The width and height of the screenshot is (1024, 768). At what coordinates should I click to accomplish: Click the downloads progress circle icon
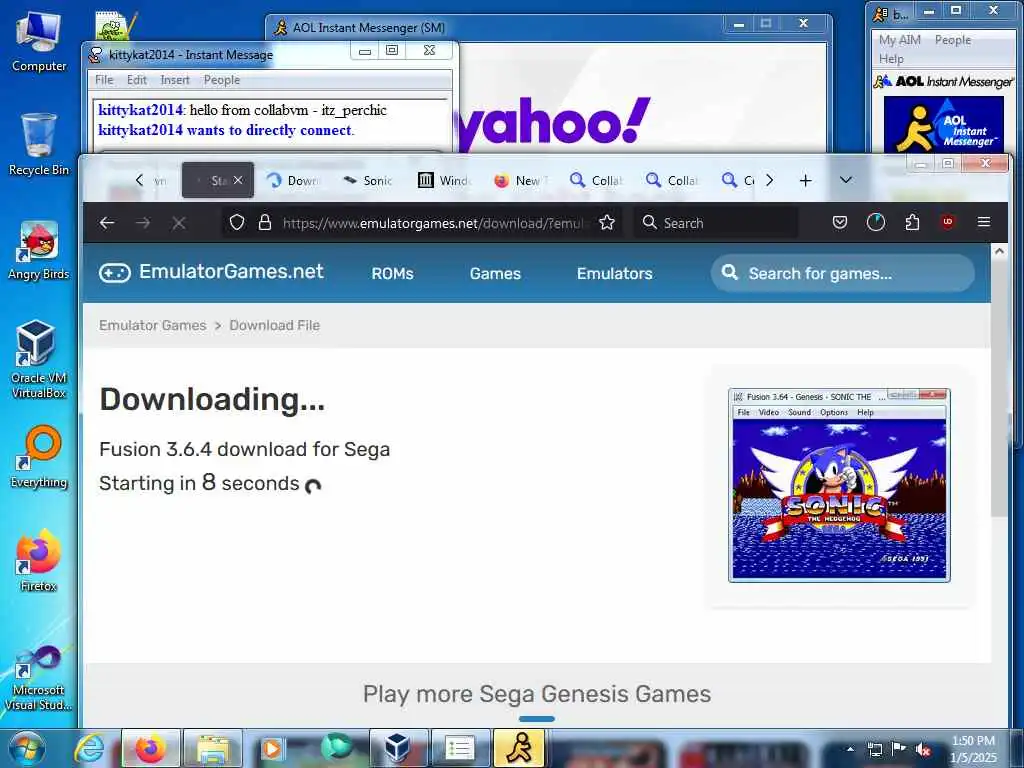[x=876, y=223]
